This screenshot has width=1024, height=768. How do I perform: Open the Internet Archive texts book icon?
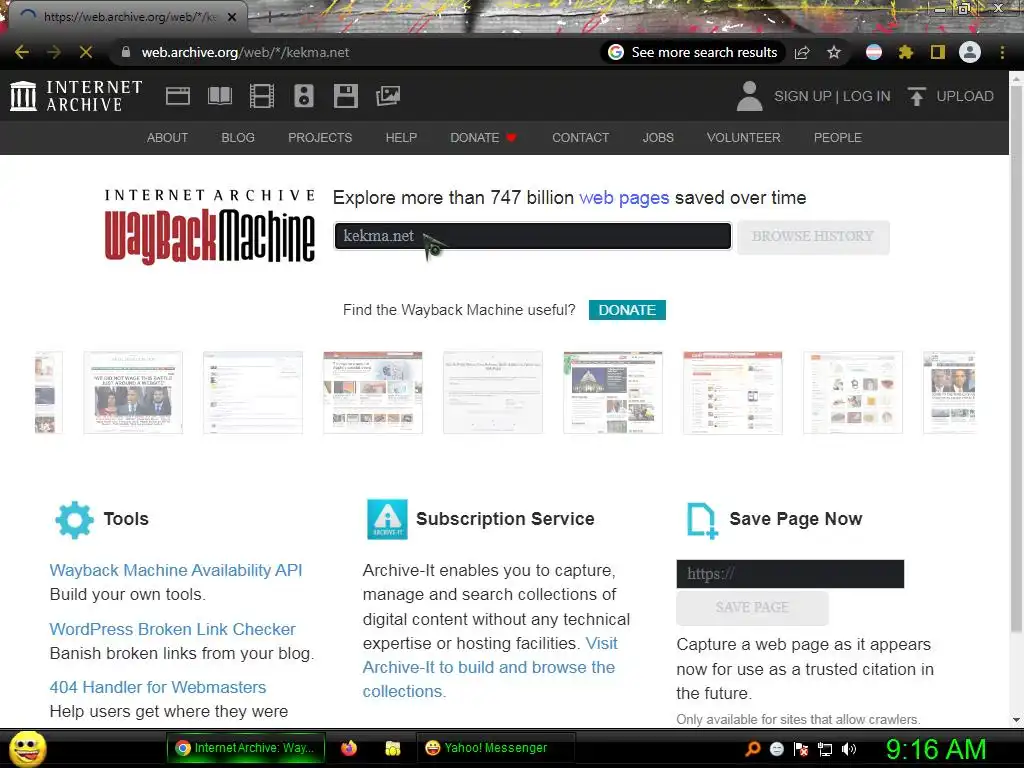tap(219, 96)
